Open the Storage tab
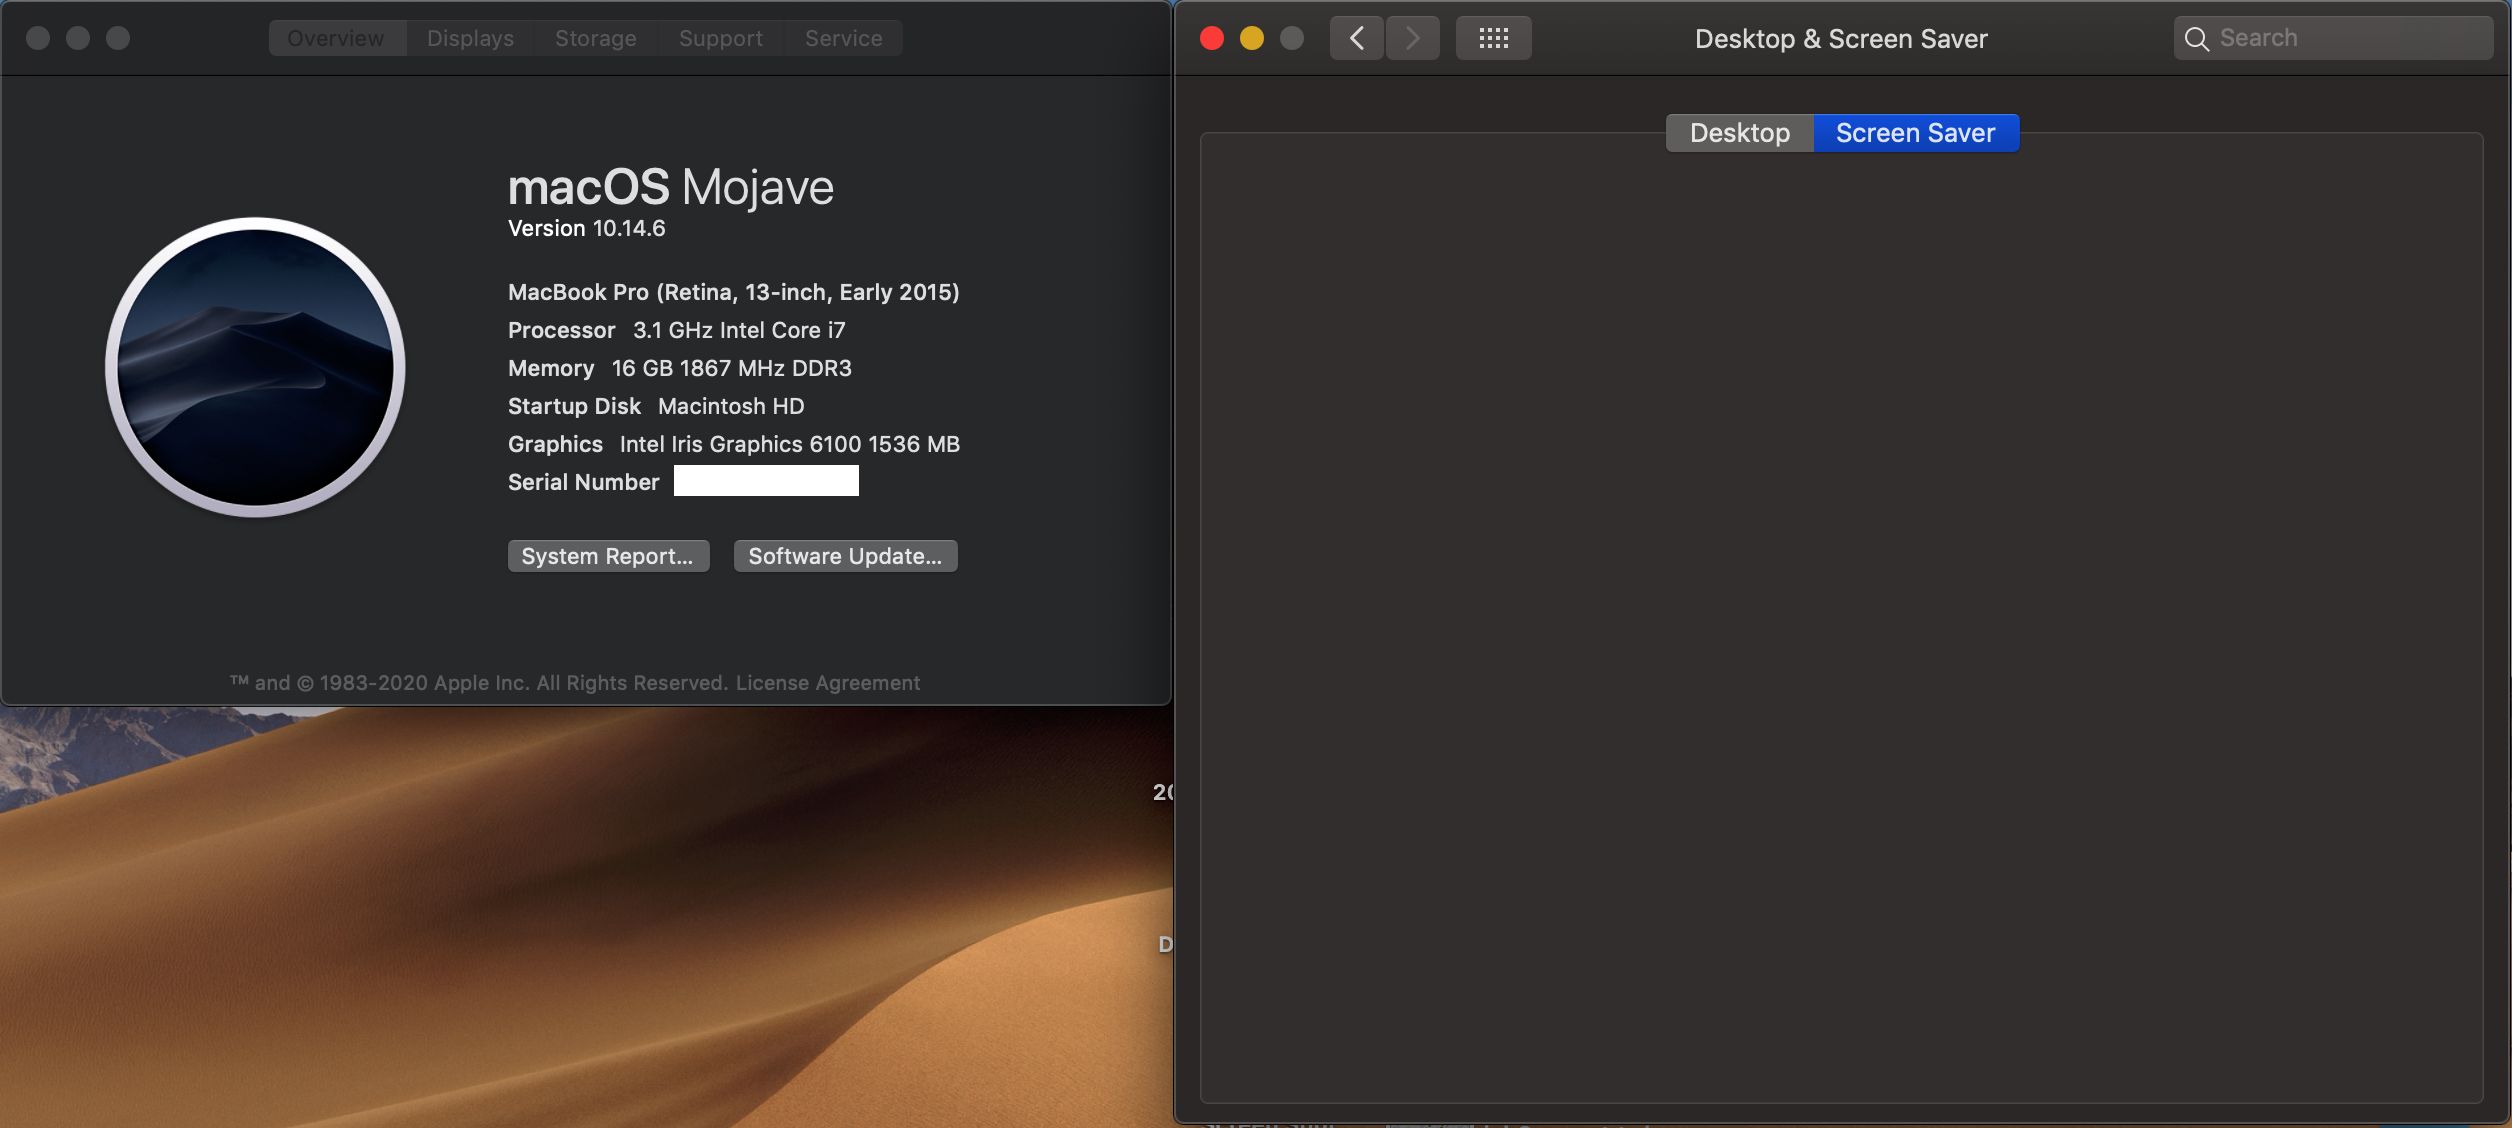Image resolution: width=2512 pixels, height=1128 pixels. 595,37
